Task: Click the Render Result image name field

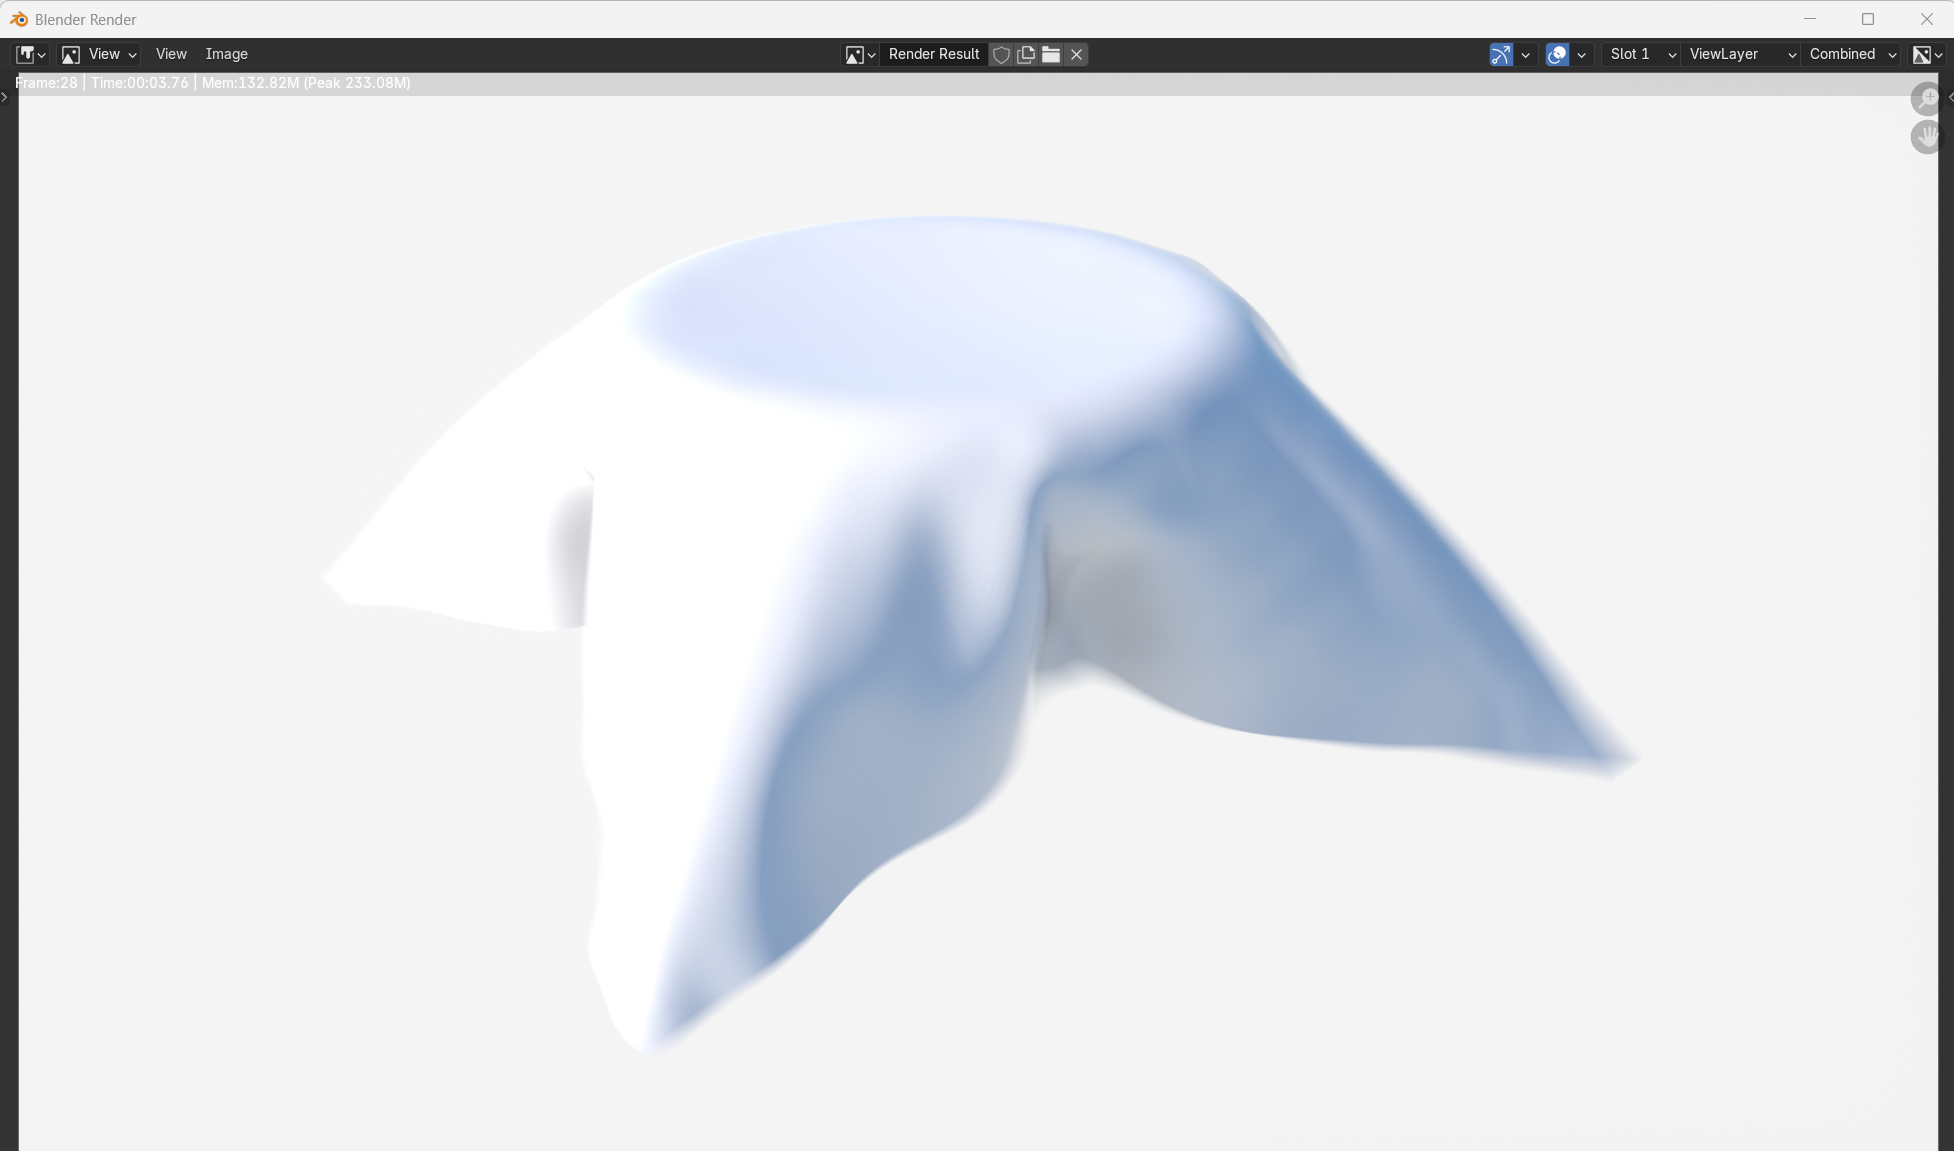Action: point(933,55)
